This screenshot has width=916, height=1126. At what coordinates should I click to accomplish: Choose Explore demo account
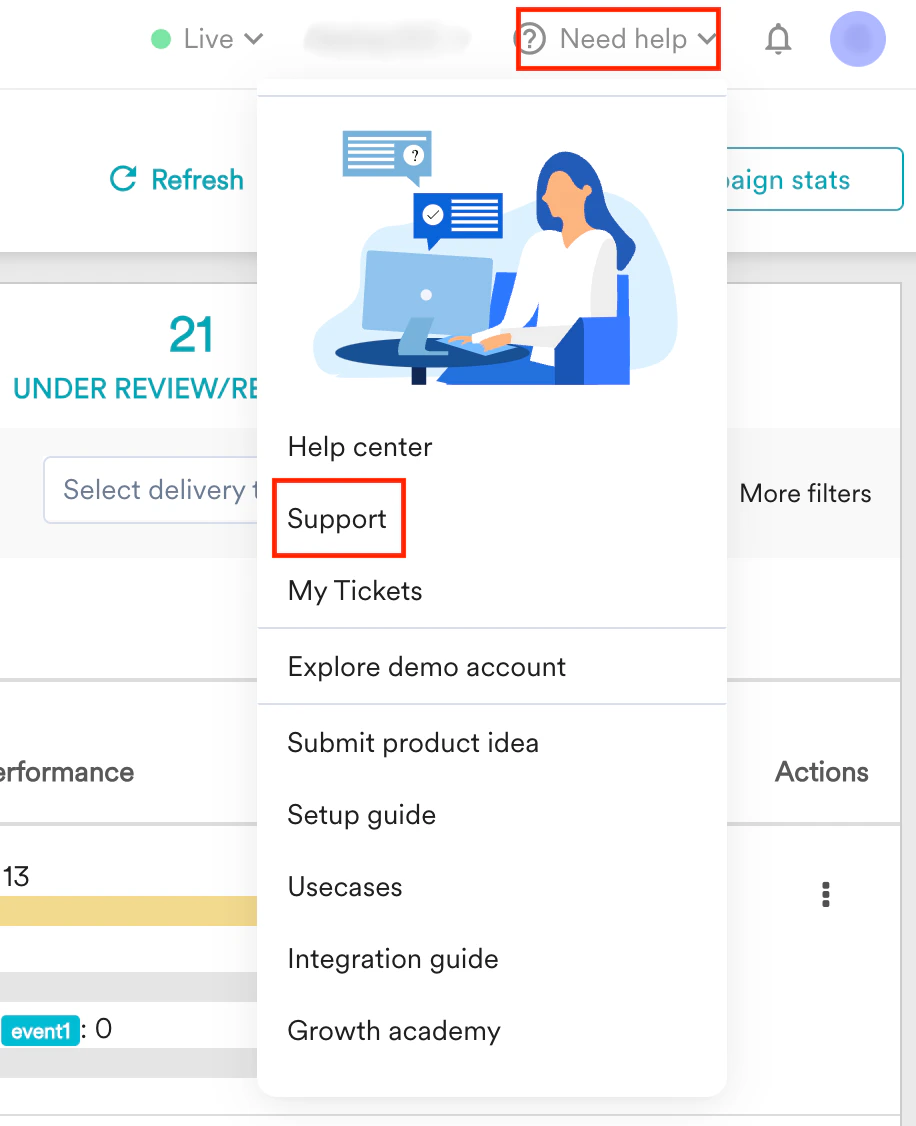426,667
